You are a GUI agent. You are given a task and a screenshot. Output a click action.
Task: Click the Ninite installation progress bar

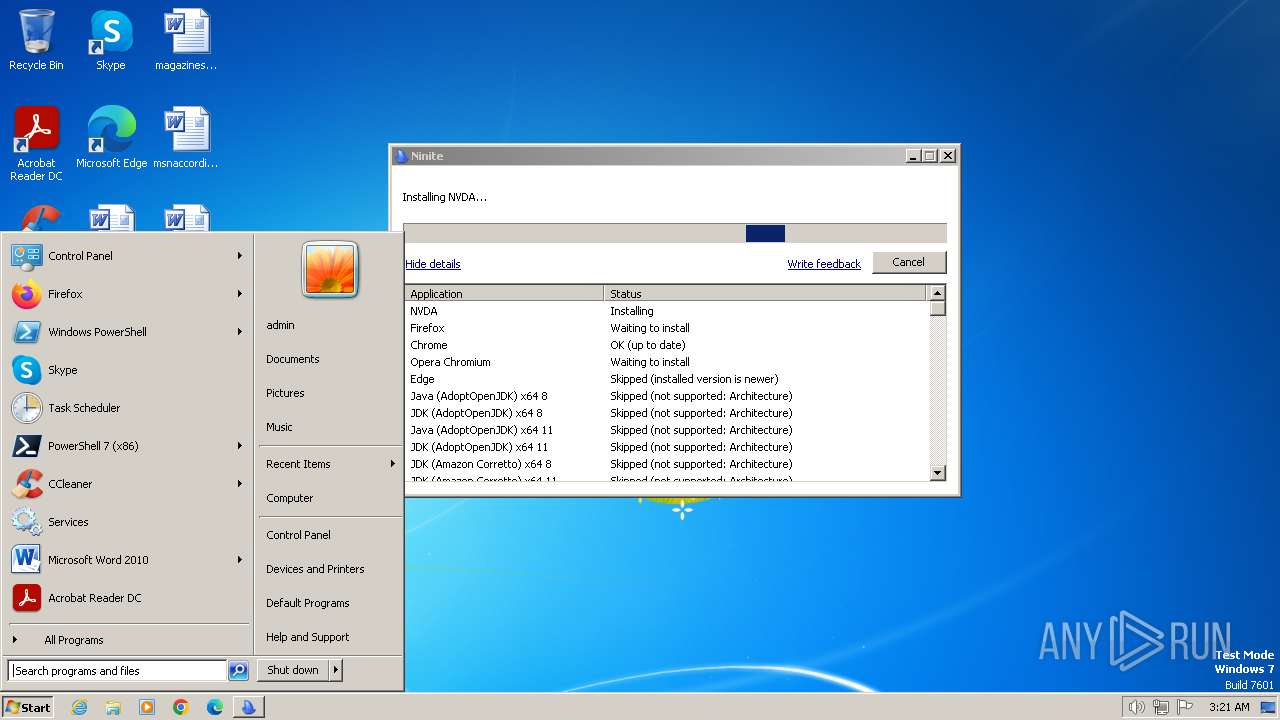pyautogui.click(x=675, y=233)
